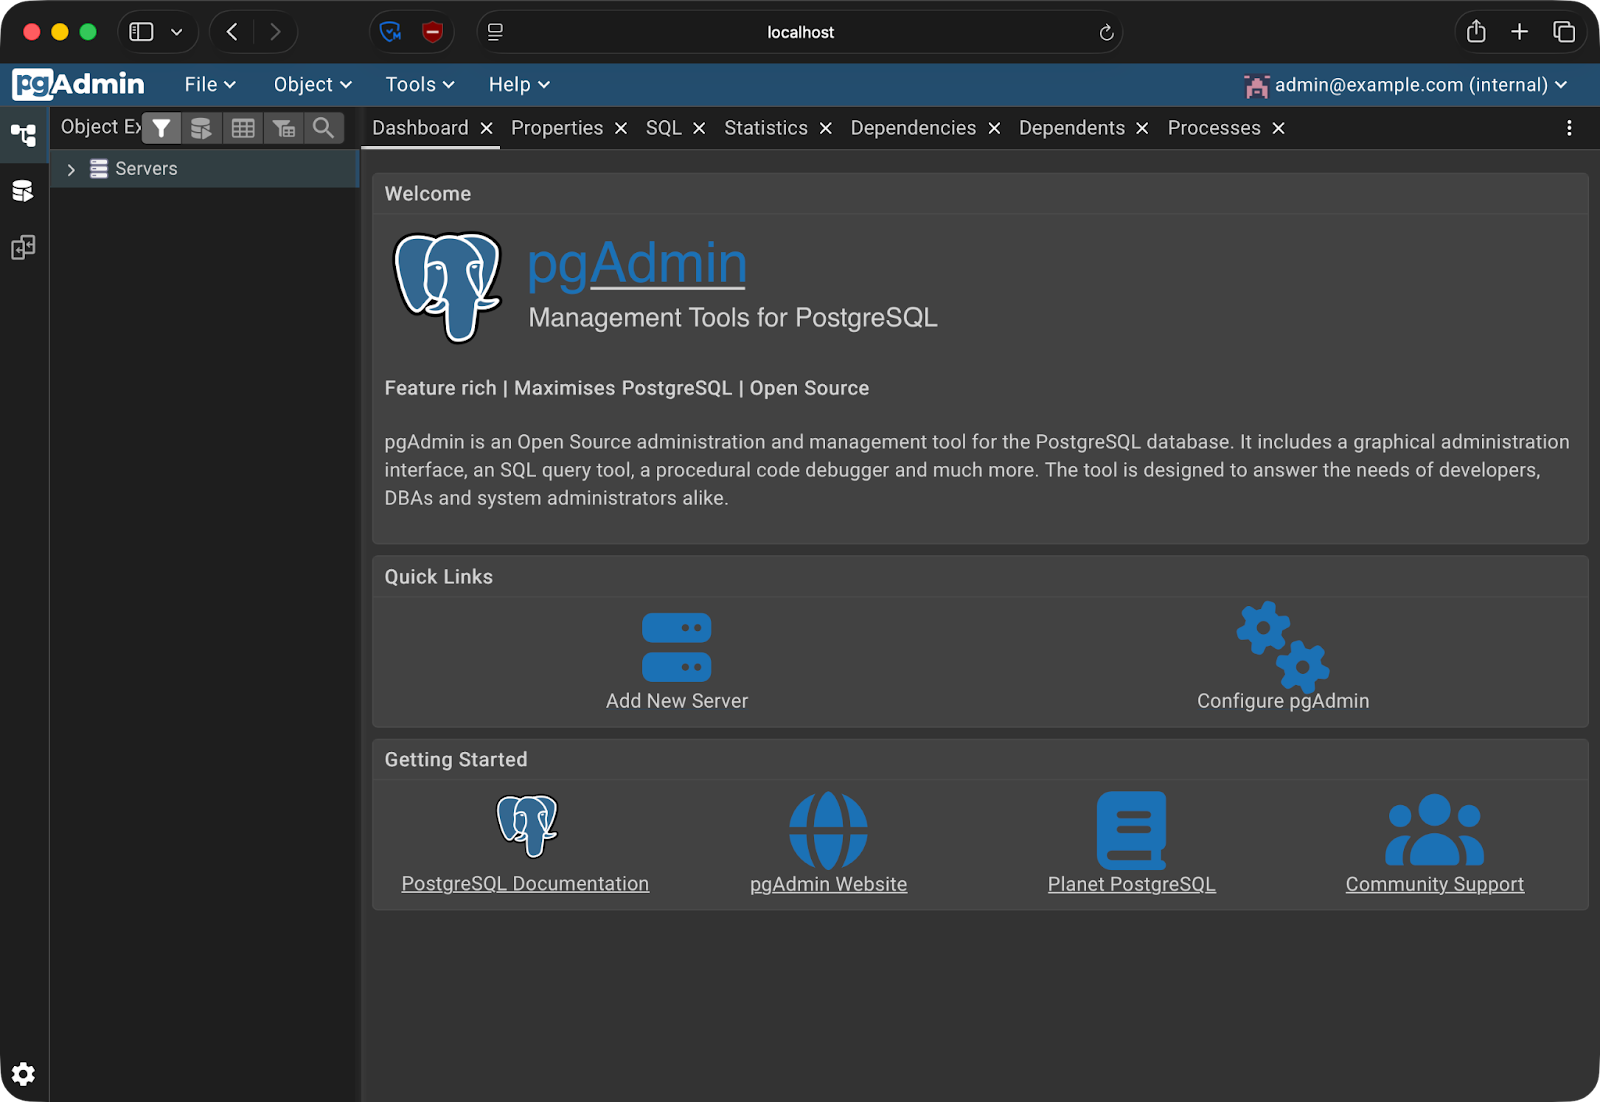Image resolution: width=1600 pixels, height=1102 pixels.
Task: Show the browser tab overview
Action: point(1564,32)
